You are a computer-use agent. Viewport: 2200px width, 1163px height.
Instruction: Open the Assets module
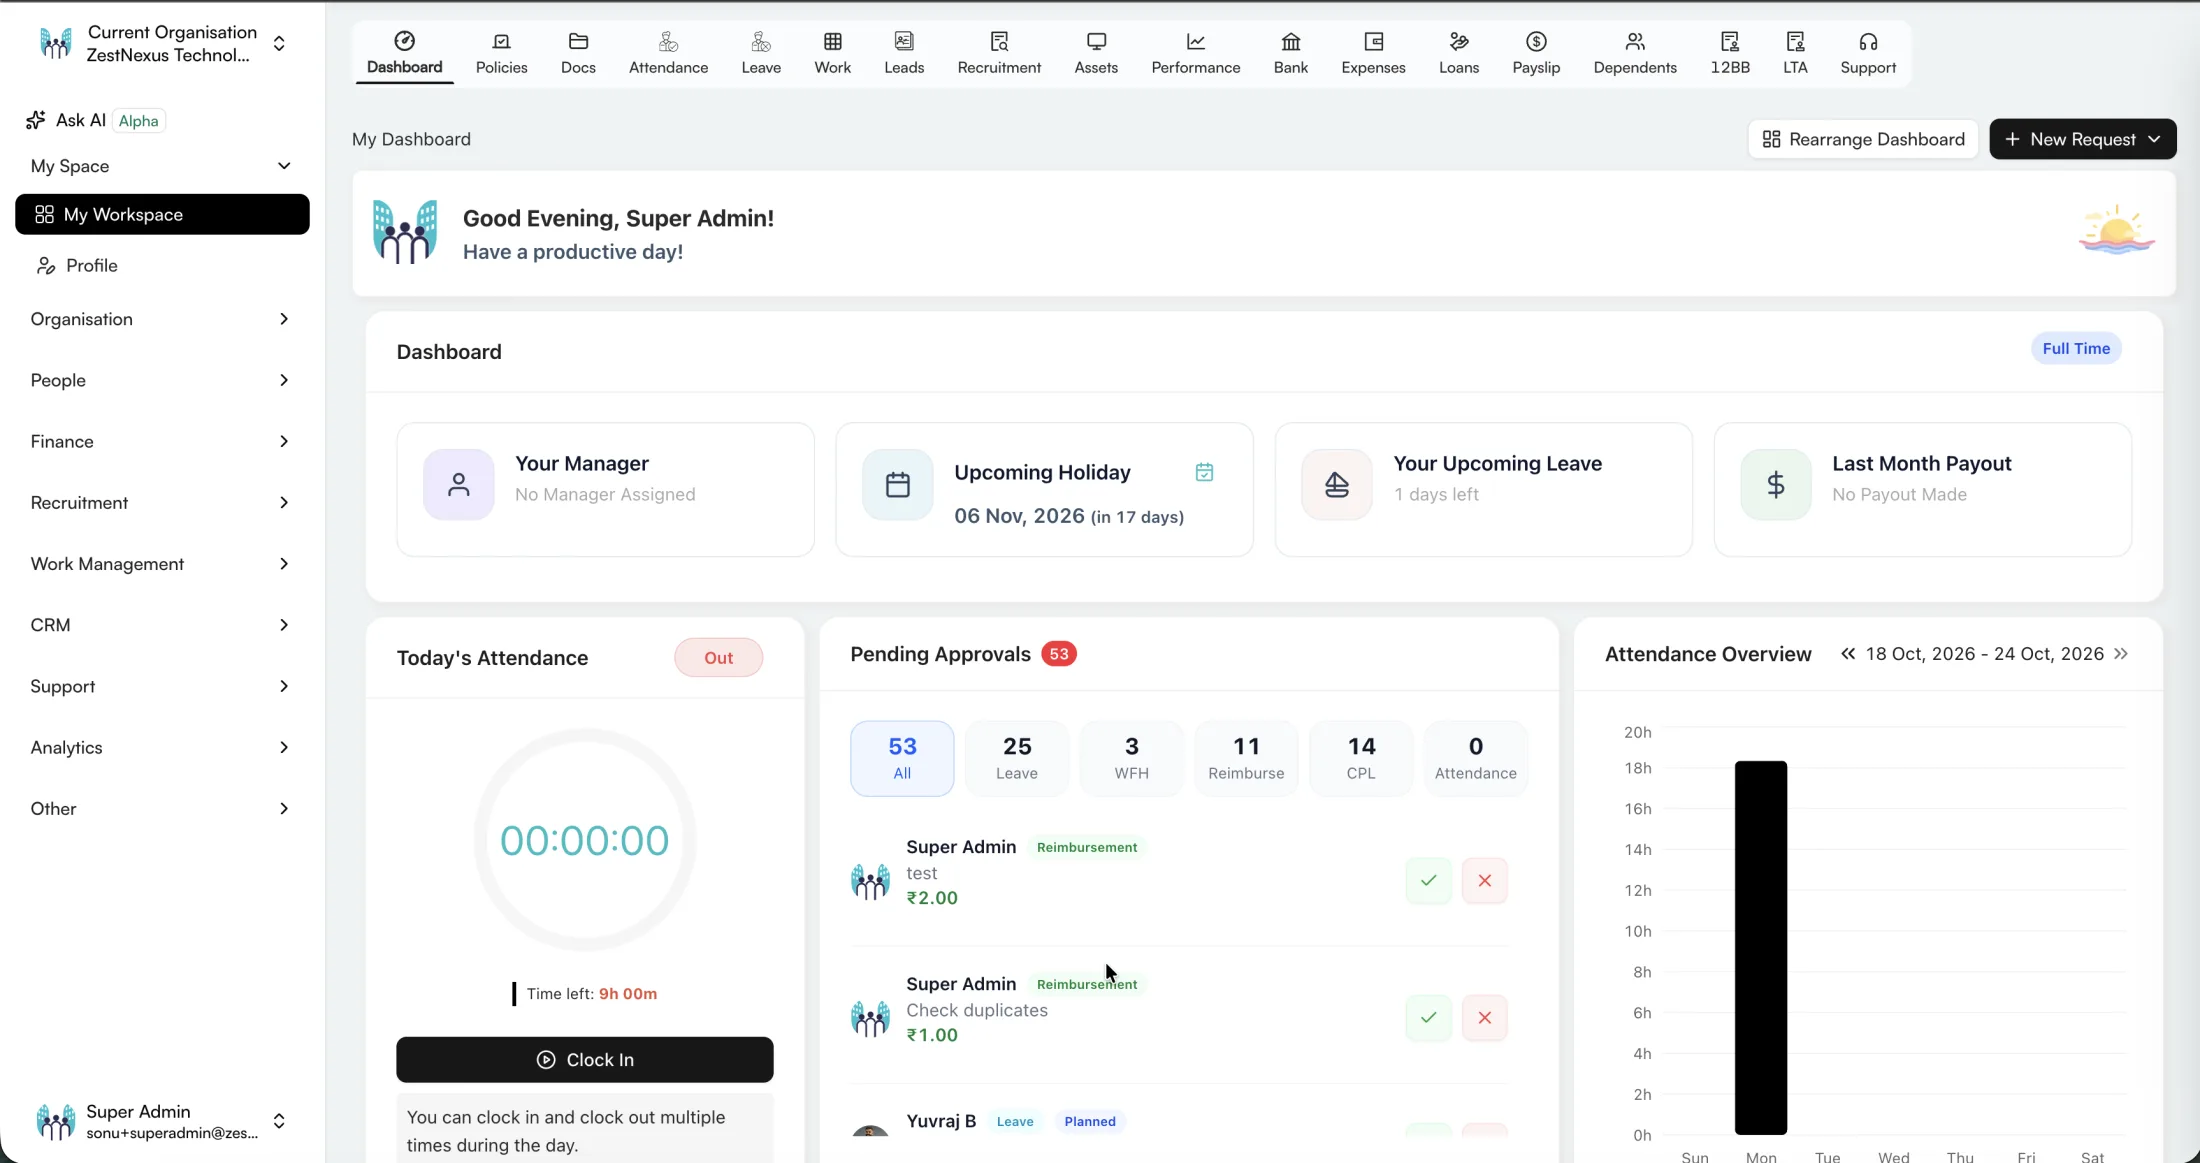[x=1096, y=53]
